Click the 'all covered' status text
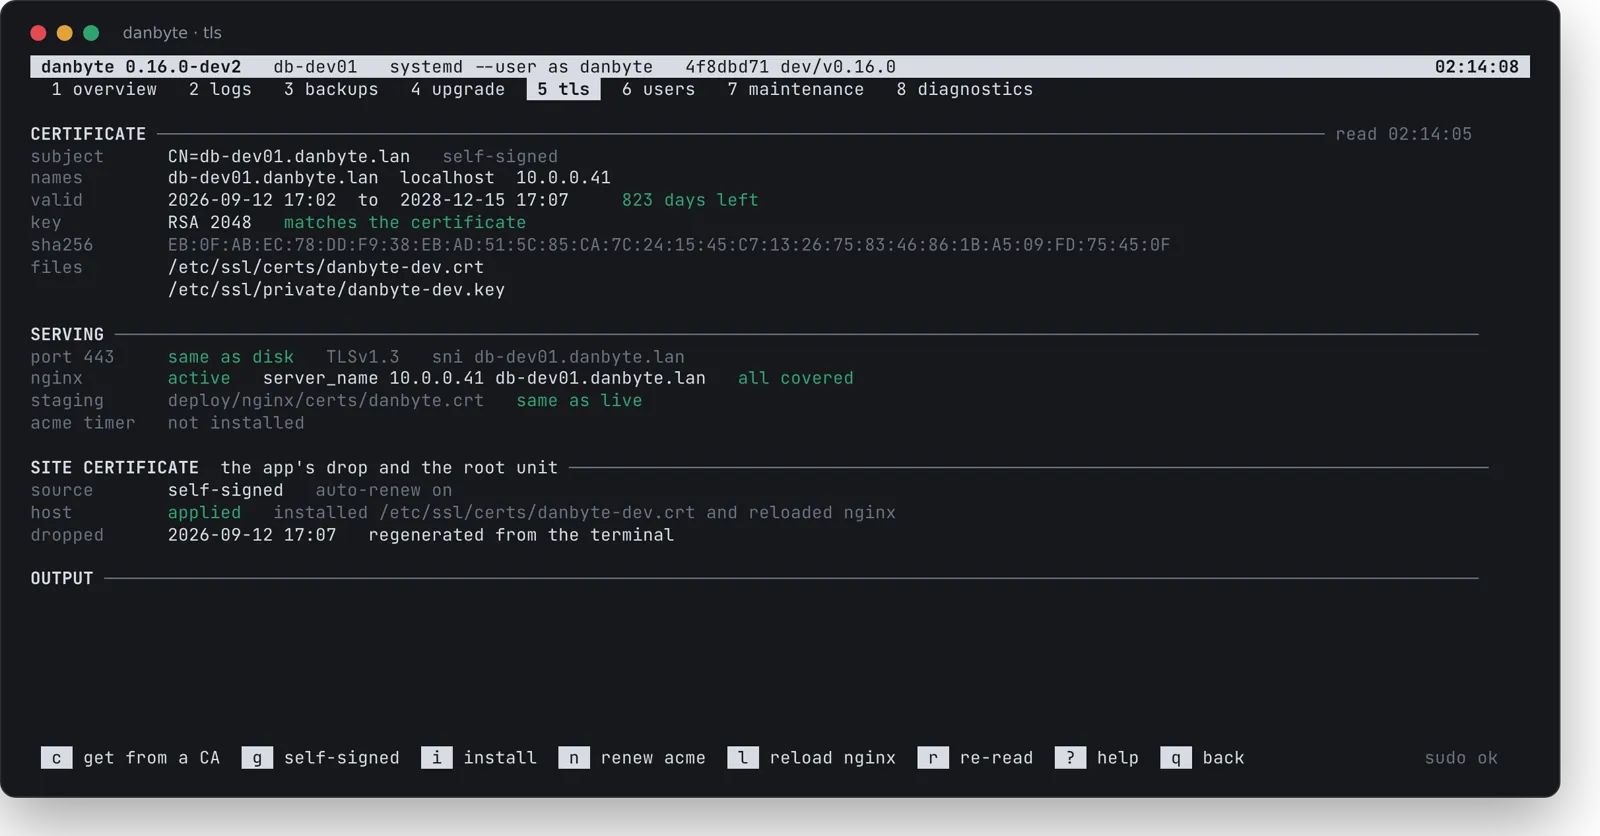1600x836 pixels. [x=796, y=378]
